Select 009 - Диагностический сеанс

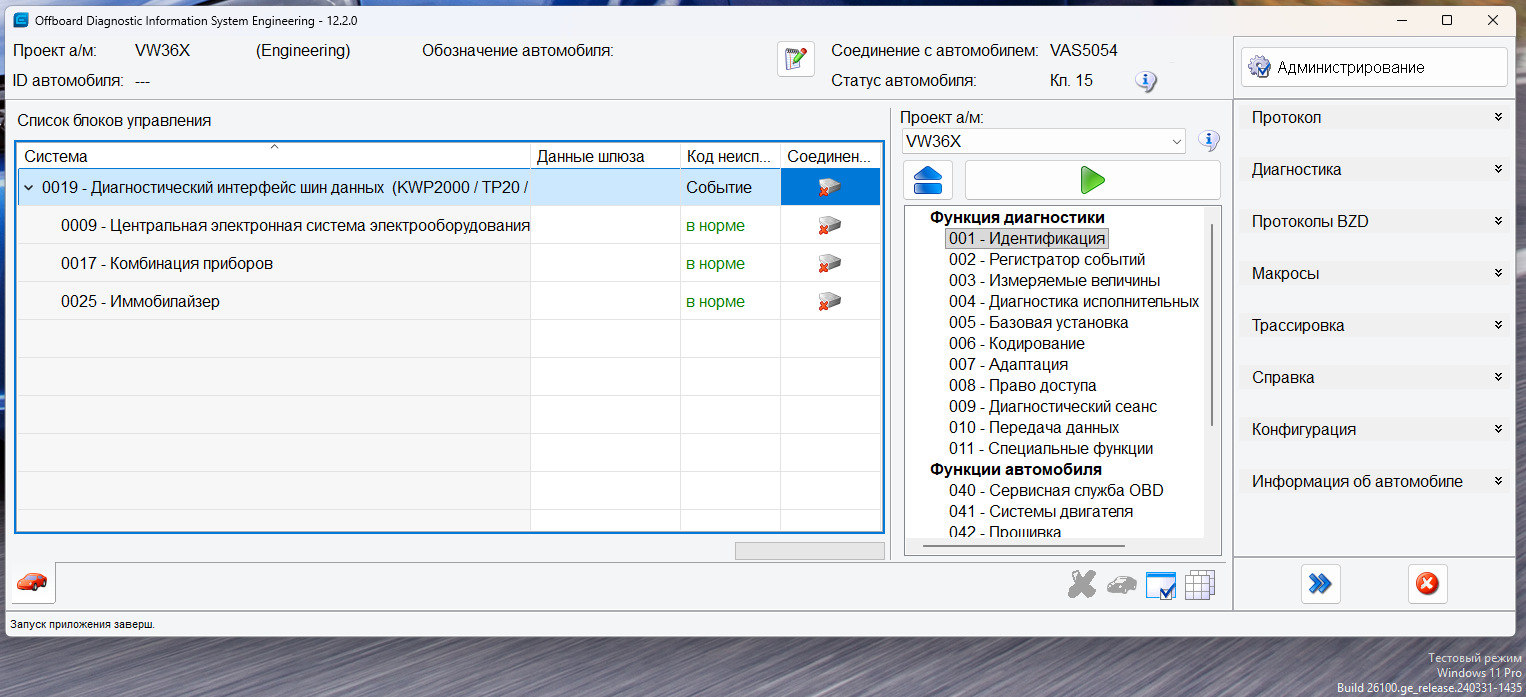coord(1053,406)
